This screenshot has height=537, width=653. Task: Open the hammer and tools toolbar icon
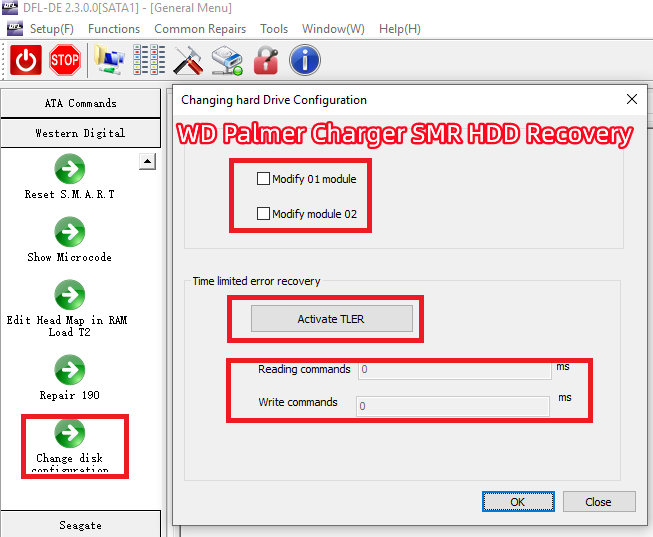188,60
